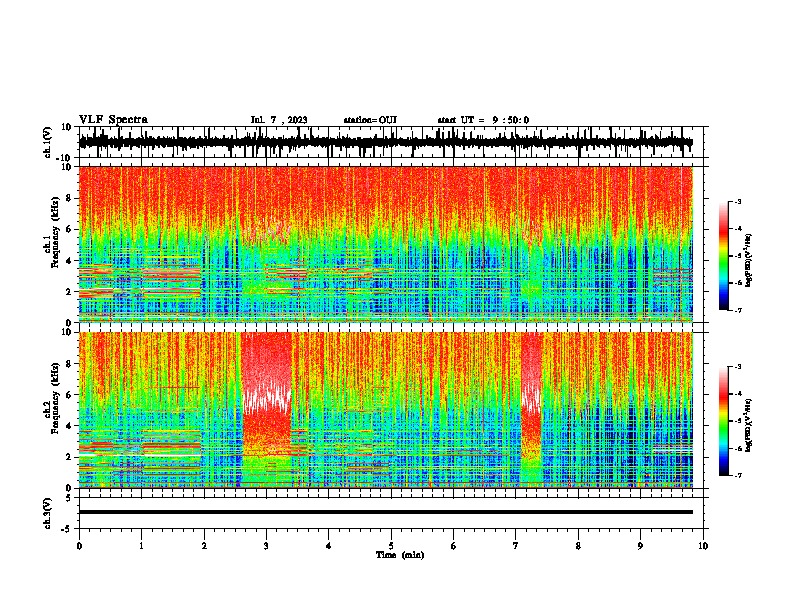
Task: Click the time axis tick label "1"
Action: [x=141, y=546]
